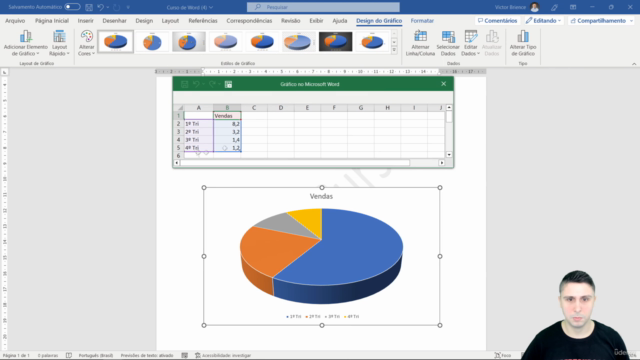Switch to Página Inicial tab
The width and height of the screenshot is (640, 360).
52,21
